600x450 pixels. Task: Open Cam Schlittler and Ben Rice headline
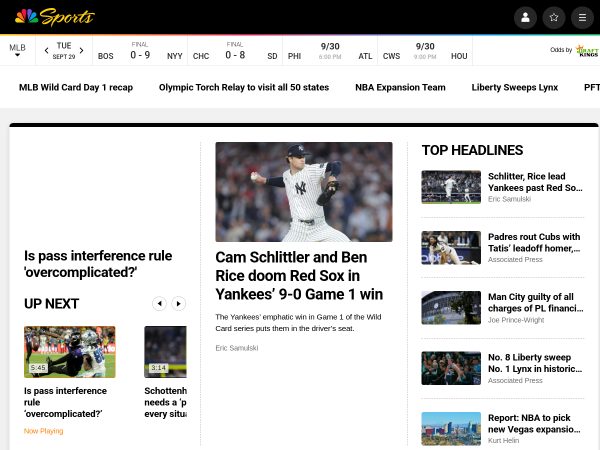[x=299, y=276]
